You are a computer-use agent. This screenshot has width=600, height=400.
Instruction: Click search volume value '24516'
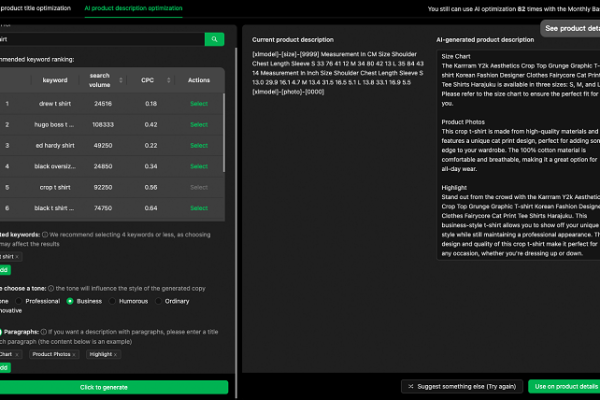(103, 104)
